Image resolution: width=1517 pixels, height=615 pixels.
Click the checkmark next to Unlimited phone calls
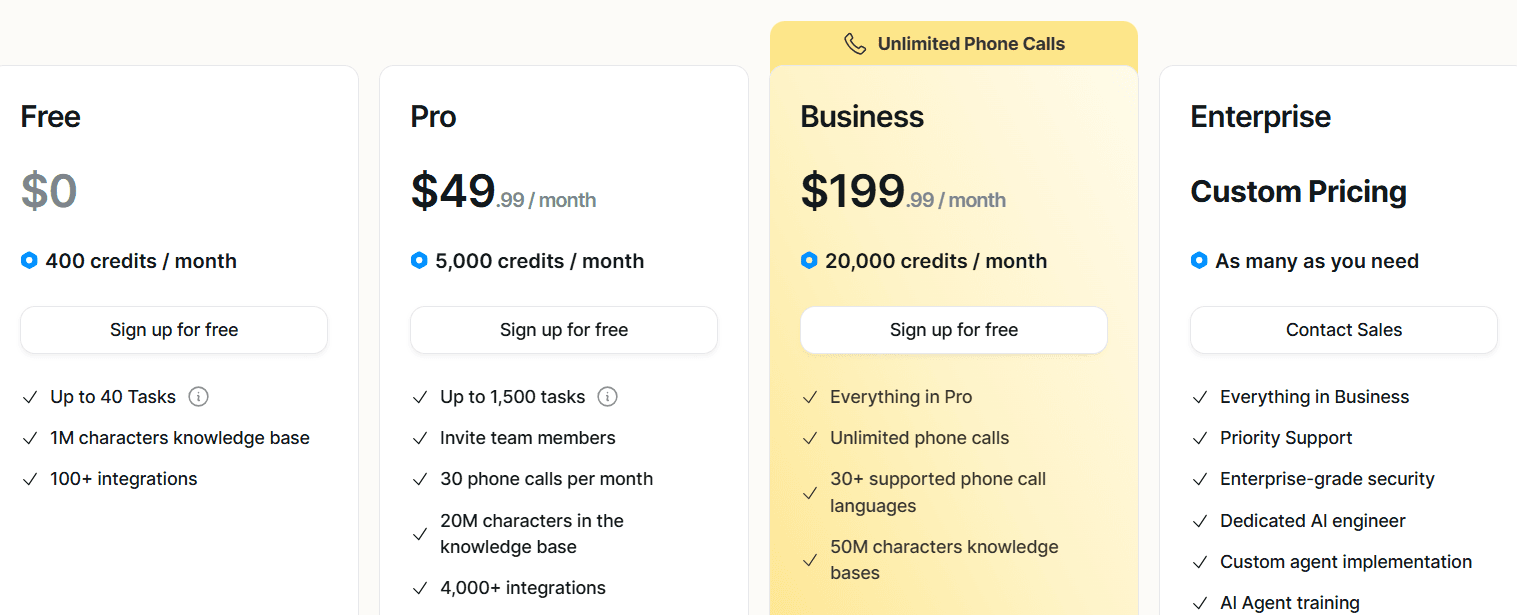(x=809, y=437)
